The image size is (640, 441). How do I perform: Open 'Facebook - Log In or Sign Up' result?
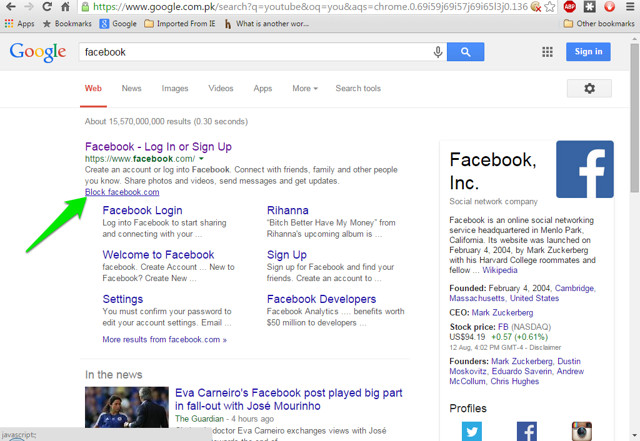pos(158,147)
